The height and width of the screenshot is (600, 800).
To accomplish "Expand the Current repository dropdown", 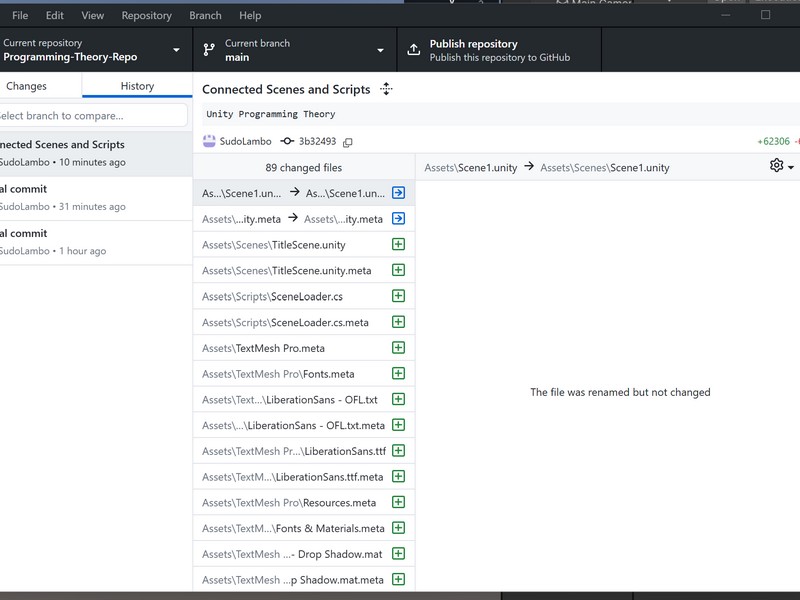I will click(x=92, y=50).
